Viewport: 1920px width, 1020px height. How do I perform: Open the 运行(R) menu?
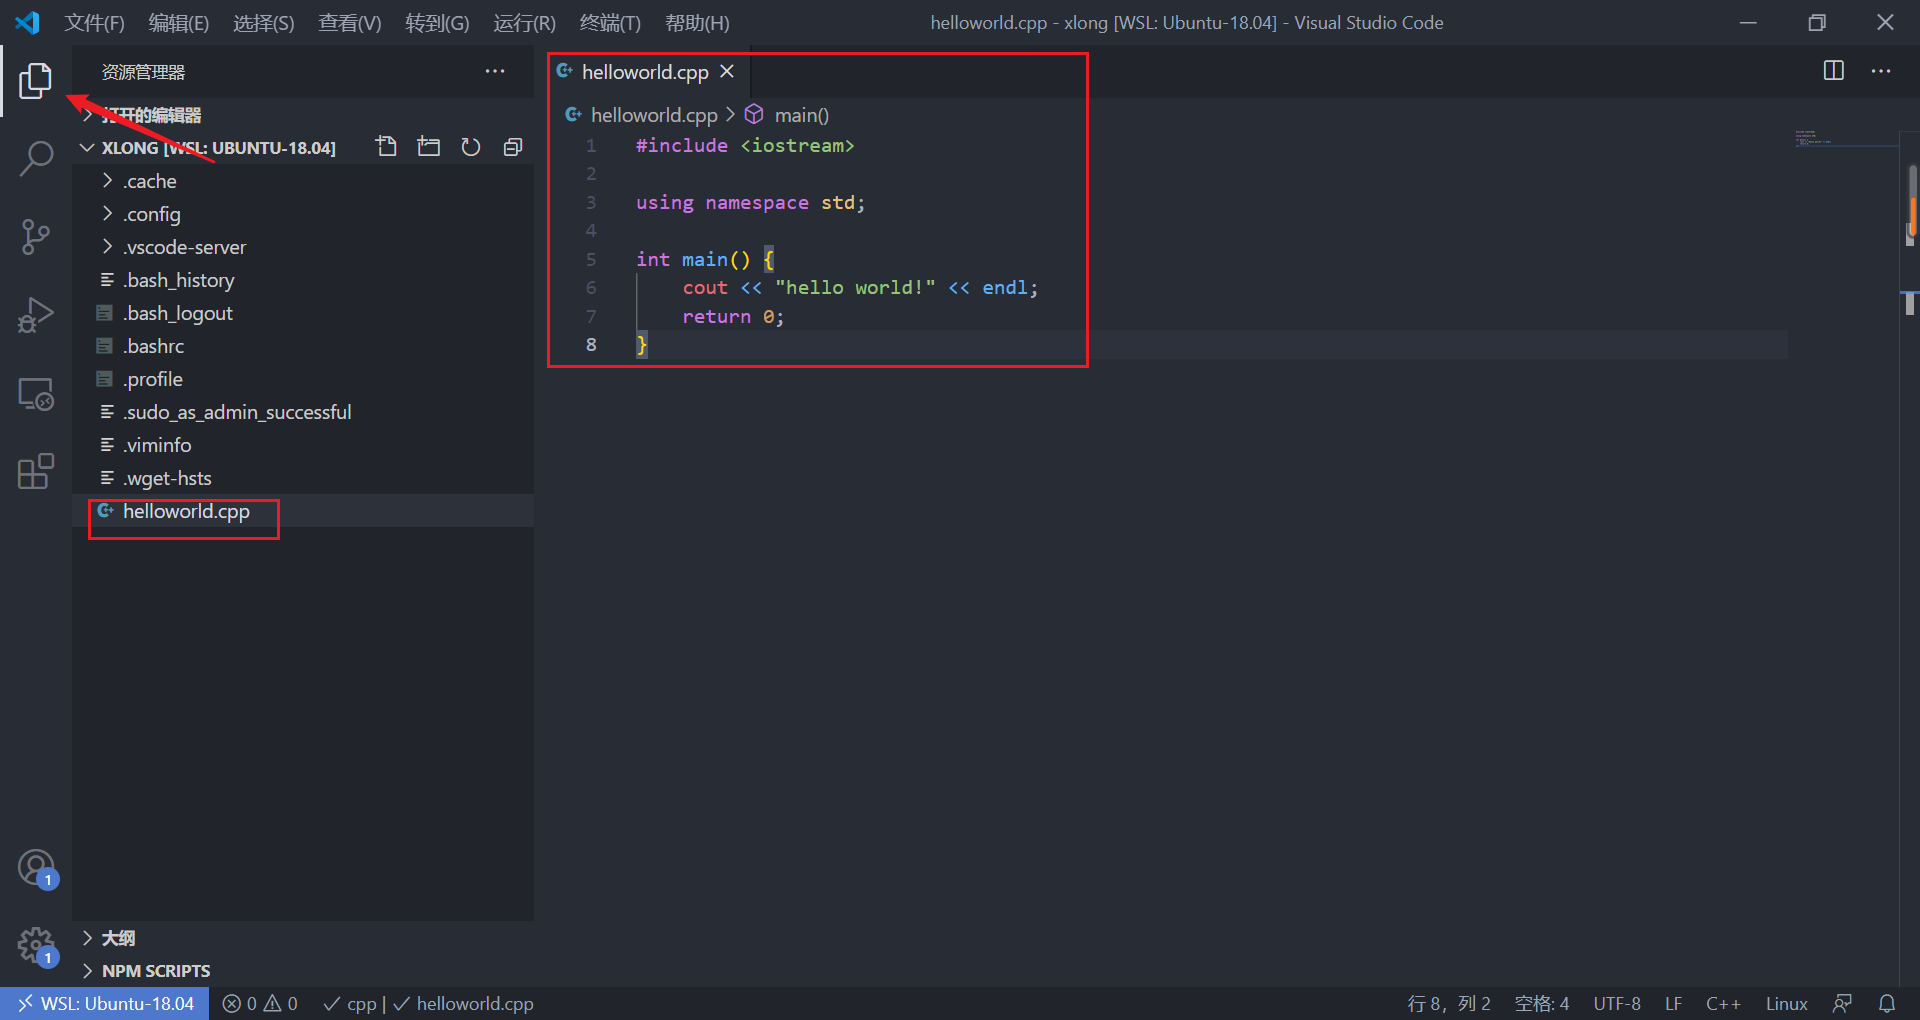click(524, 23)
